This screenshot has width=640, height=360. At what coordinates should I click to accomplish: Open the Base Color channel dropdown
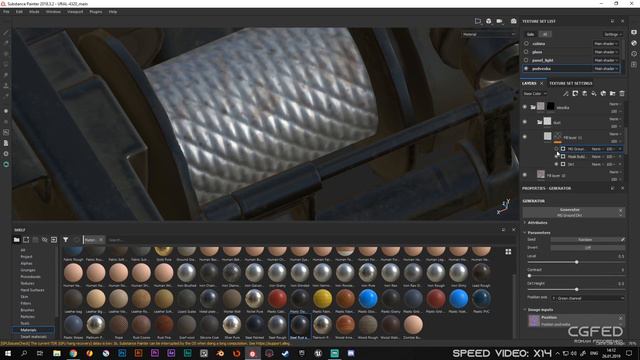coord(535,93)
